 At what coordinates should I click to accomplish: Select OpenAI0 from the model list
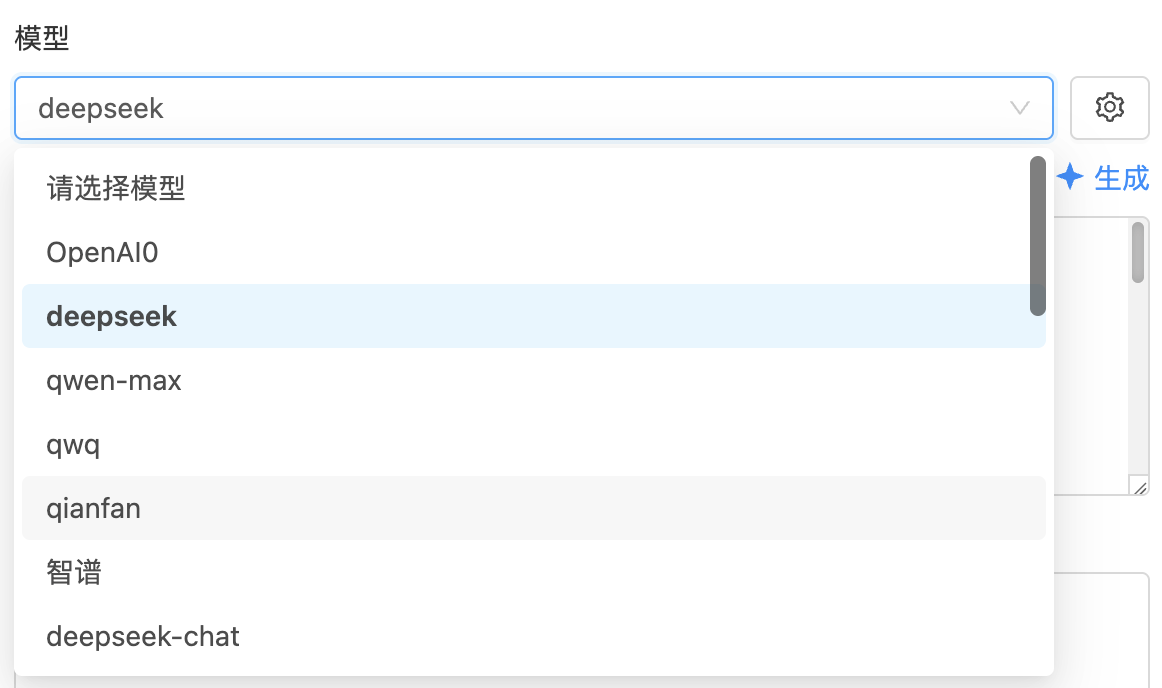[103, 252]
